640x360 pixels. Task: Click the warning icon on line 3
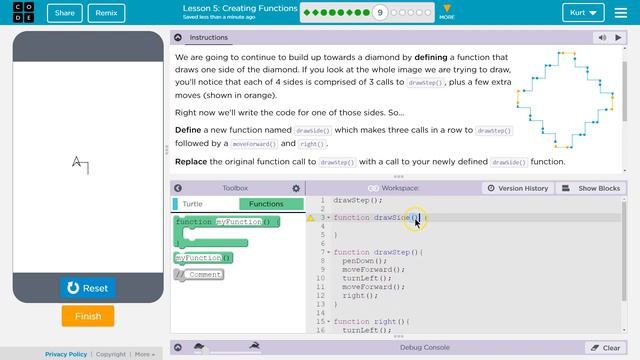tap(311, 218)
